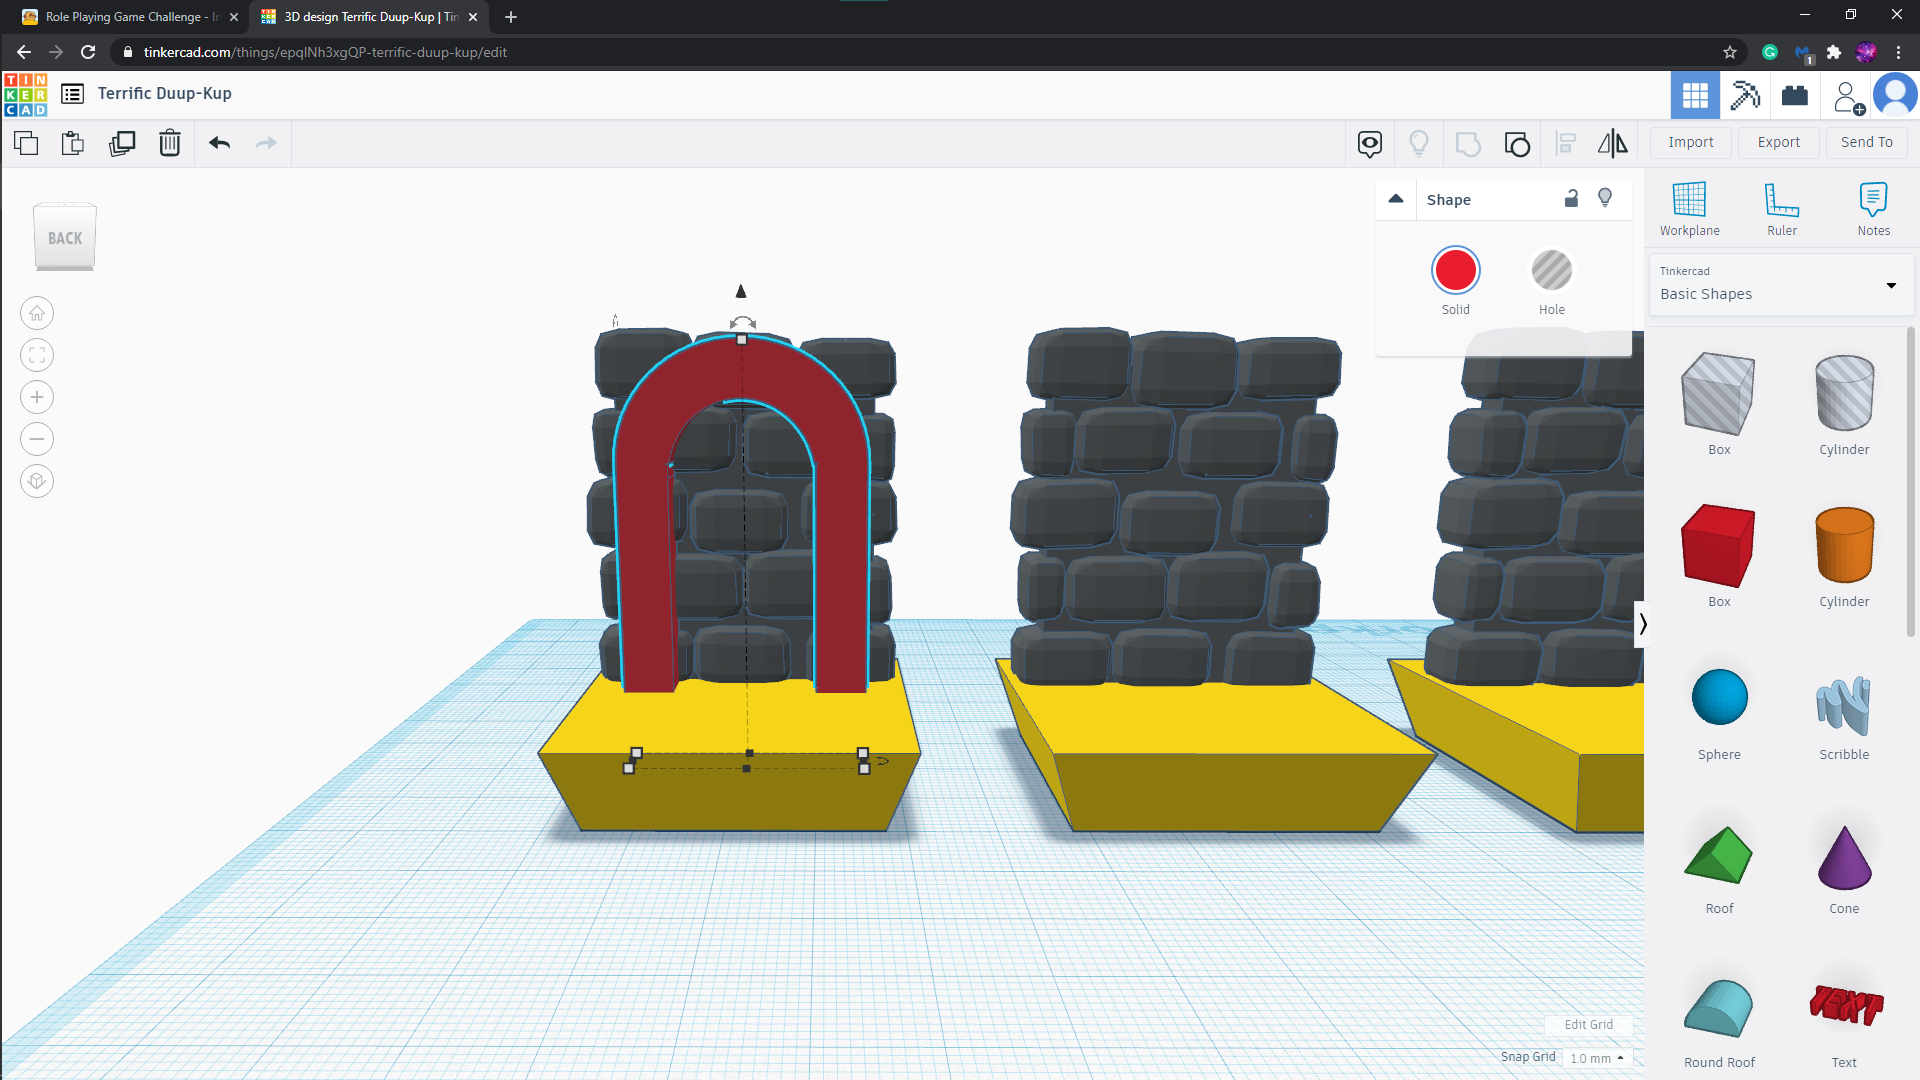Reload the page
1920x1080 pixels.
[88, 52]
